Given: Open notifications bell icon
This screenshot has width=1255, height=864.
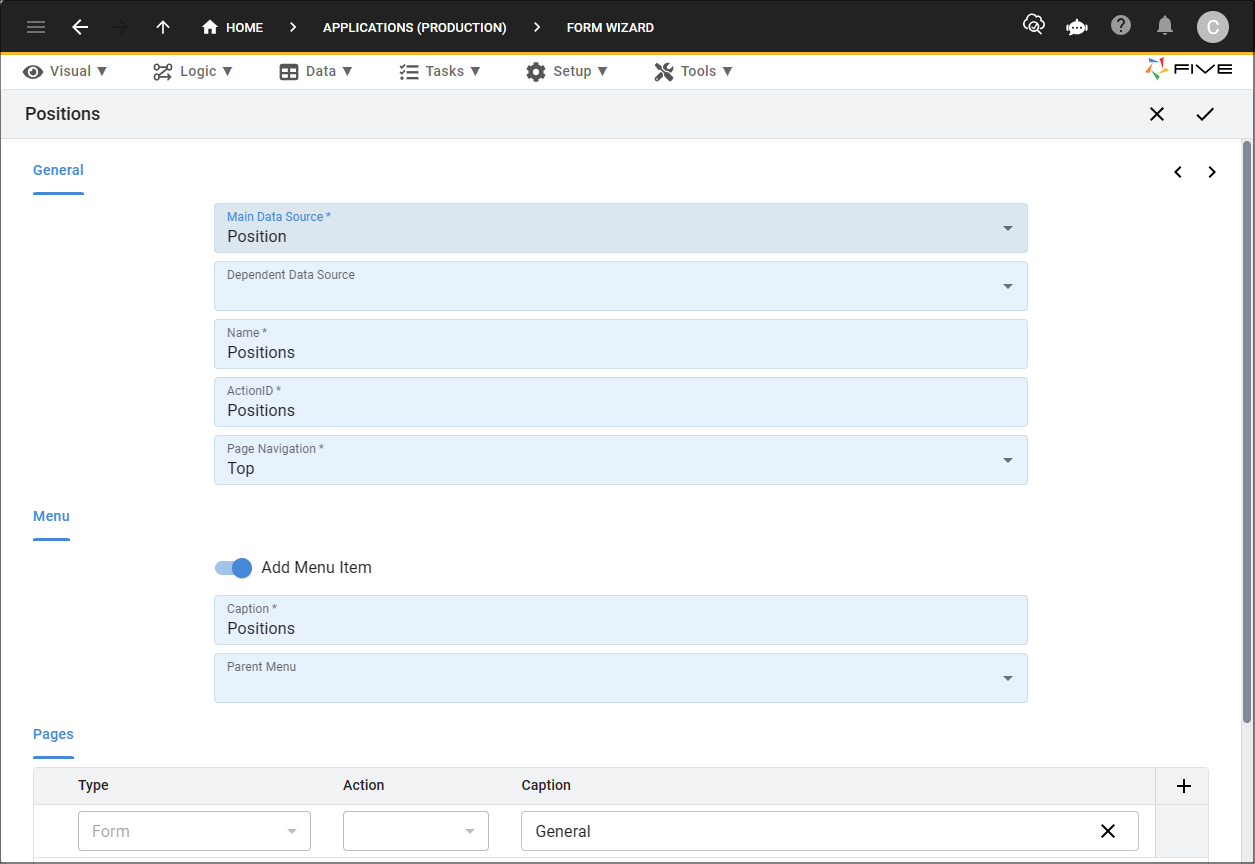Looking at the screenshot, I should pyautogui.click(x=1165, y=26).
